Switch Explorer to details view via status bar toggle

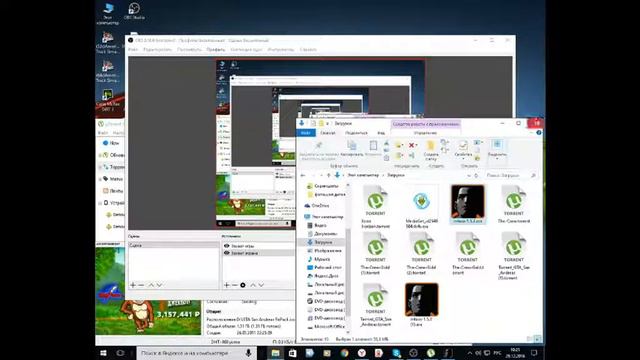(529, 339)
